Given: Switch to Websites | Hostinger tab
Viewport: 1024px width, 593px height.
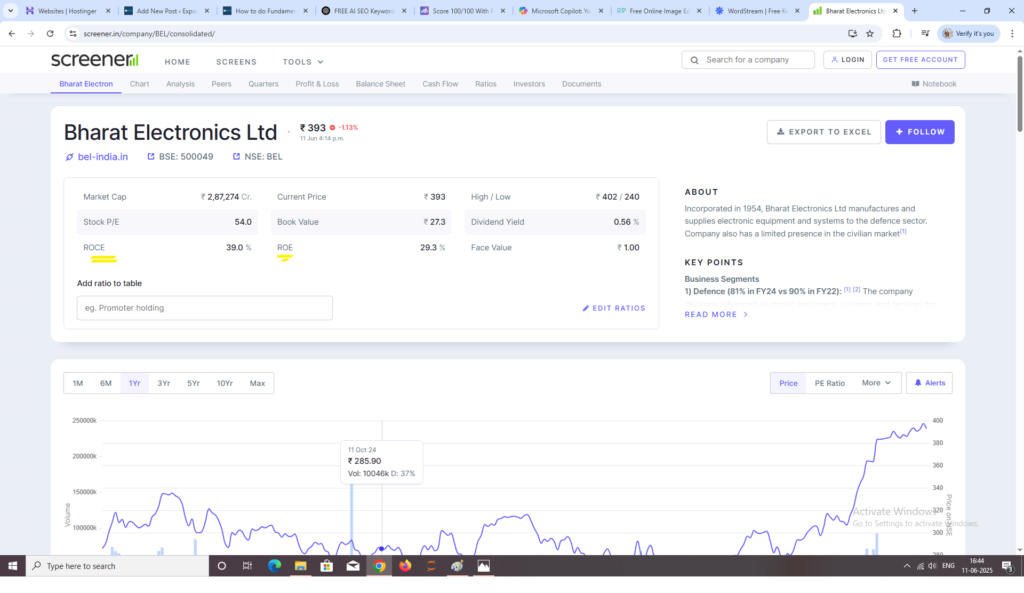Looking at the screenshot, I should pyautogui.click(x=68, y=11).
